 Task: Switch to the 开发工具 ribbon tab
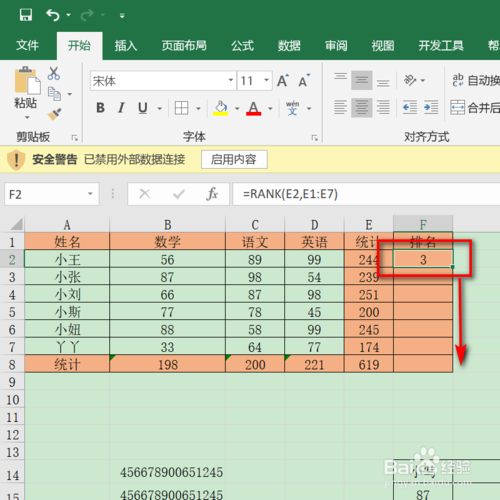pyautogui.click(x=441, y=45)
